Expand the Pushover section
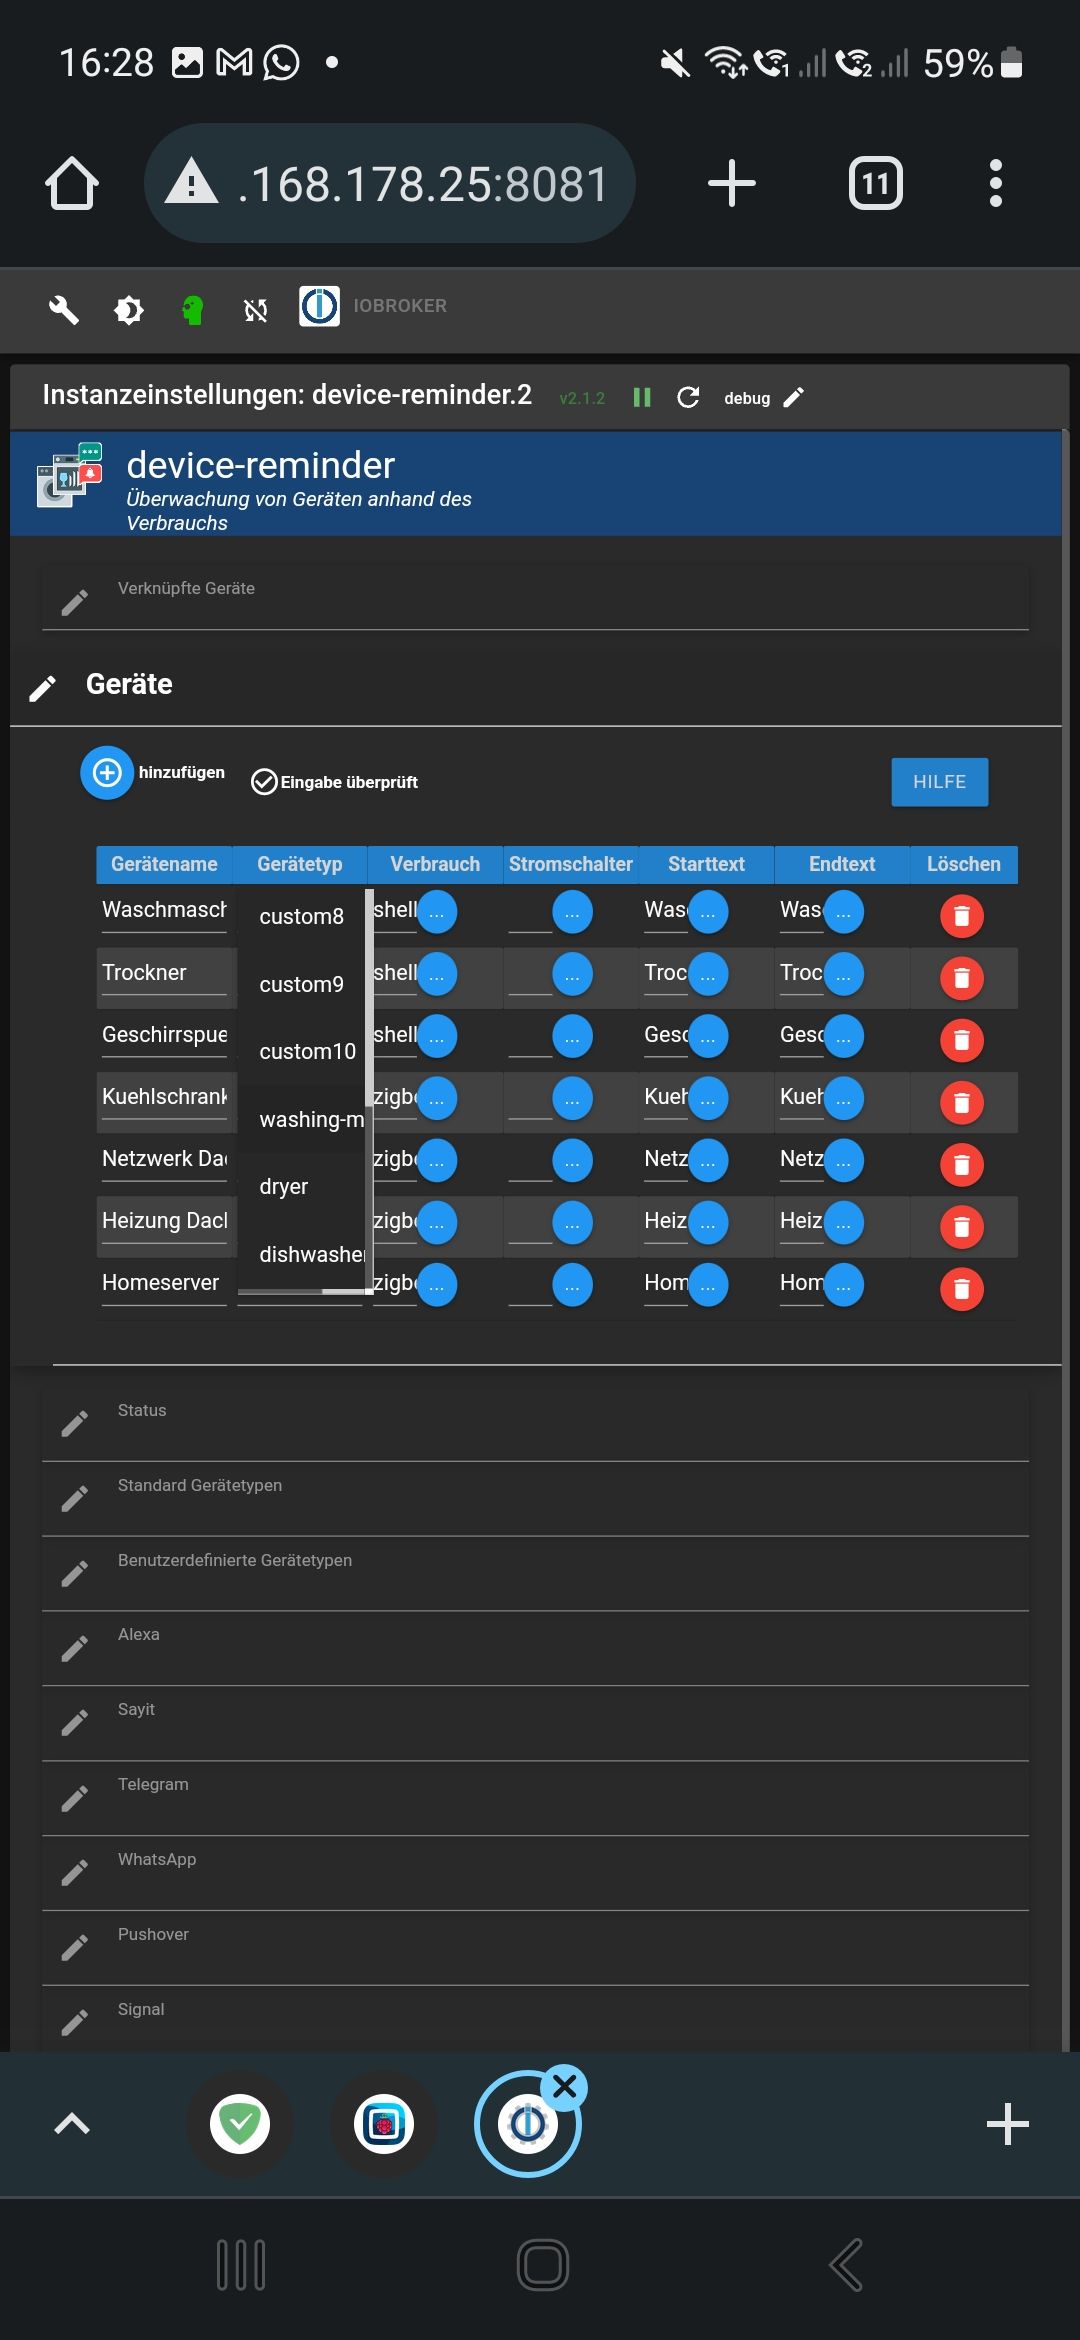The height and width of the screenshot is (2340, 1080). (535, 1948)
